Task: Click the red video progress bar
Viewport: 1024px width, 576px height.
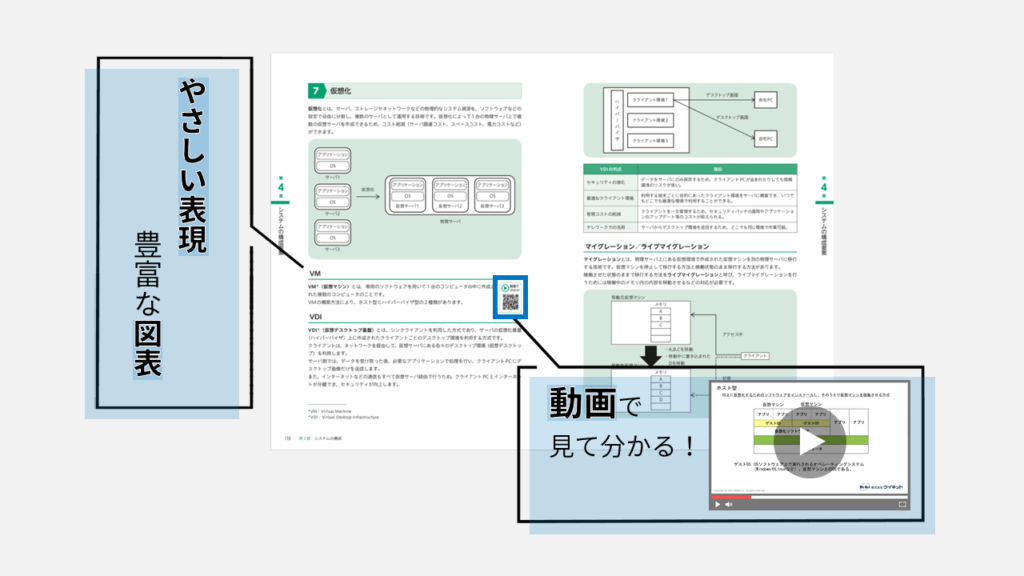Action: (730, 496)
